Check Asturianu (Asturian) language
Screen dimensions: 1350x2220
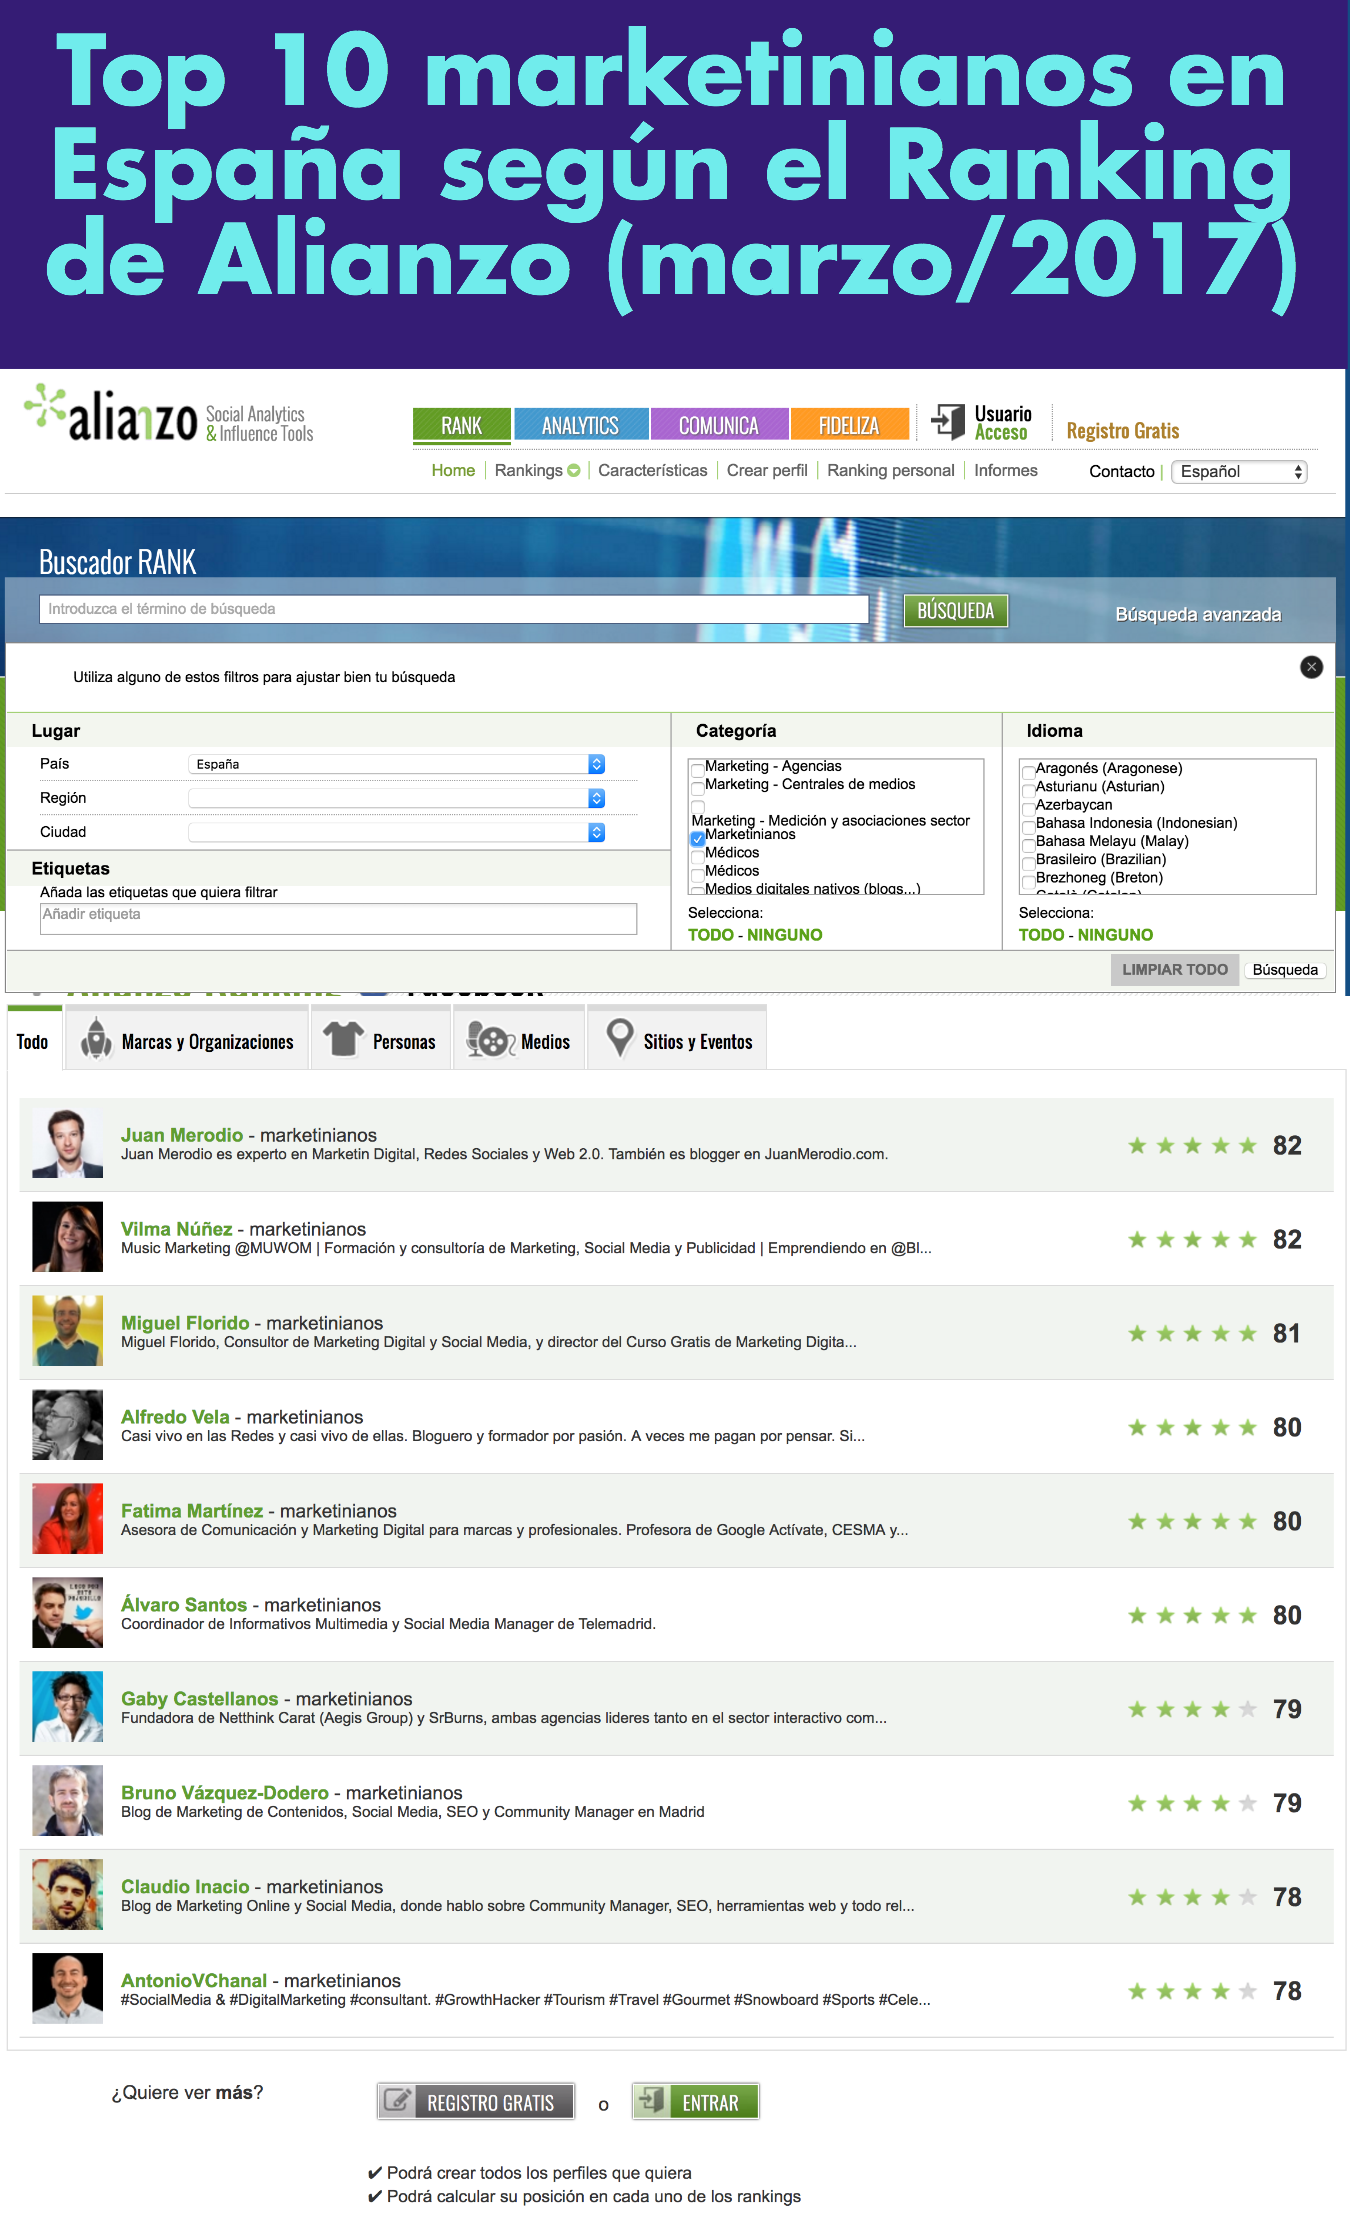(1028, 790)
